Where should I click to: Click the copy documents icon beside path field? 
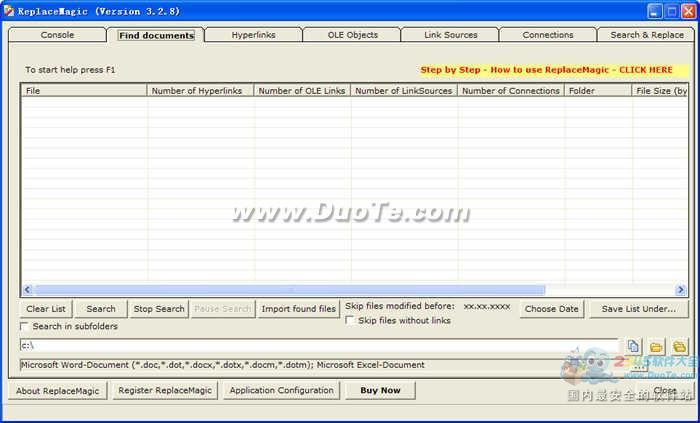[x=633, y=346]
